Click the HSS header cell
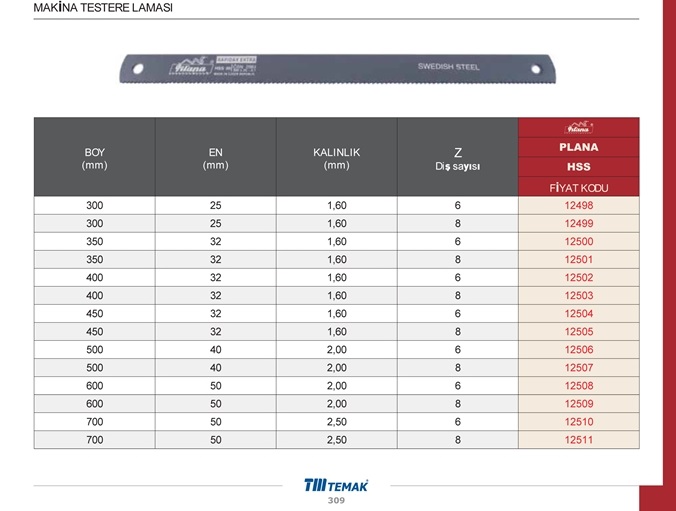The height and width of the screenshot is (511, 676). [x=578, y=166]
